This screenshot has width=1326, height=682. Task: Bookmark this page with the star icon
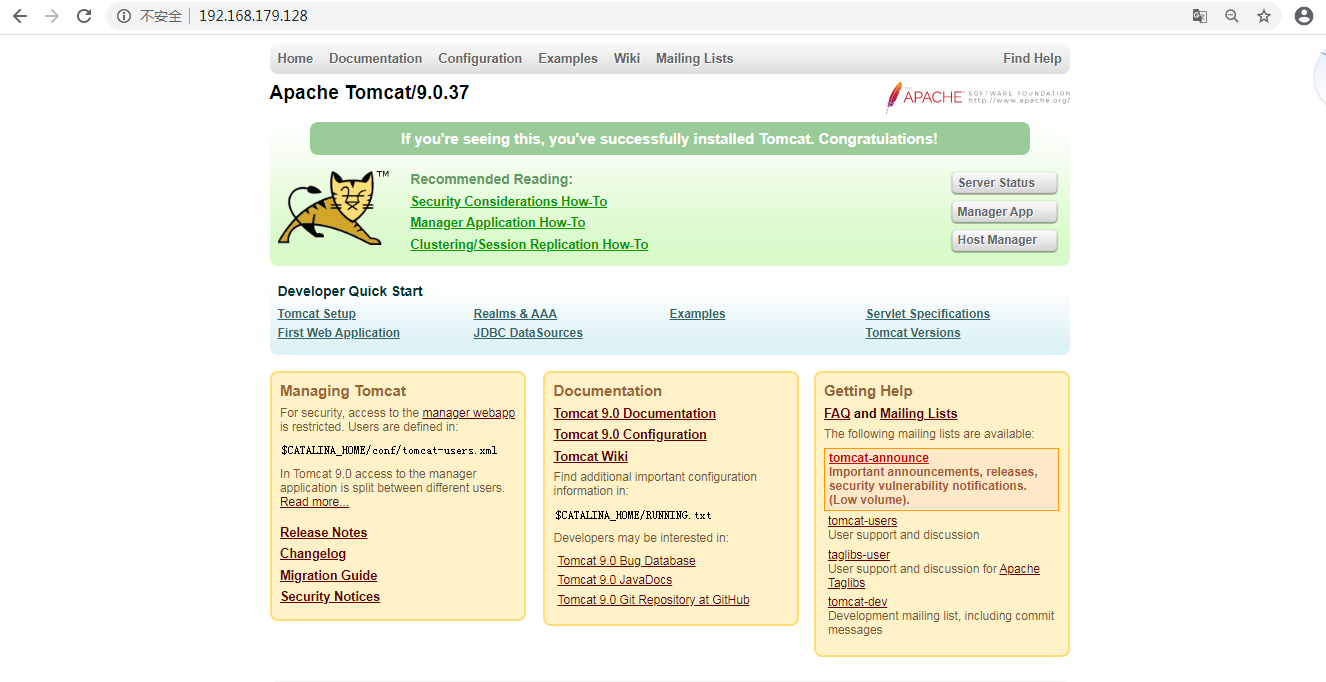(1264, 16)
